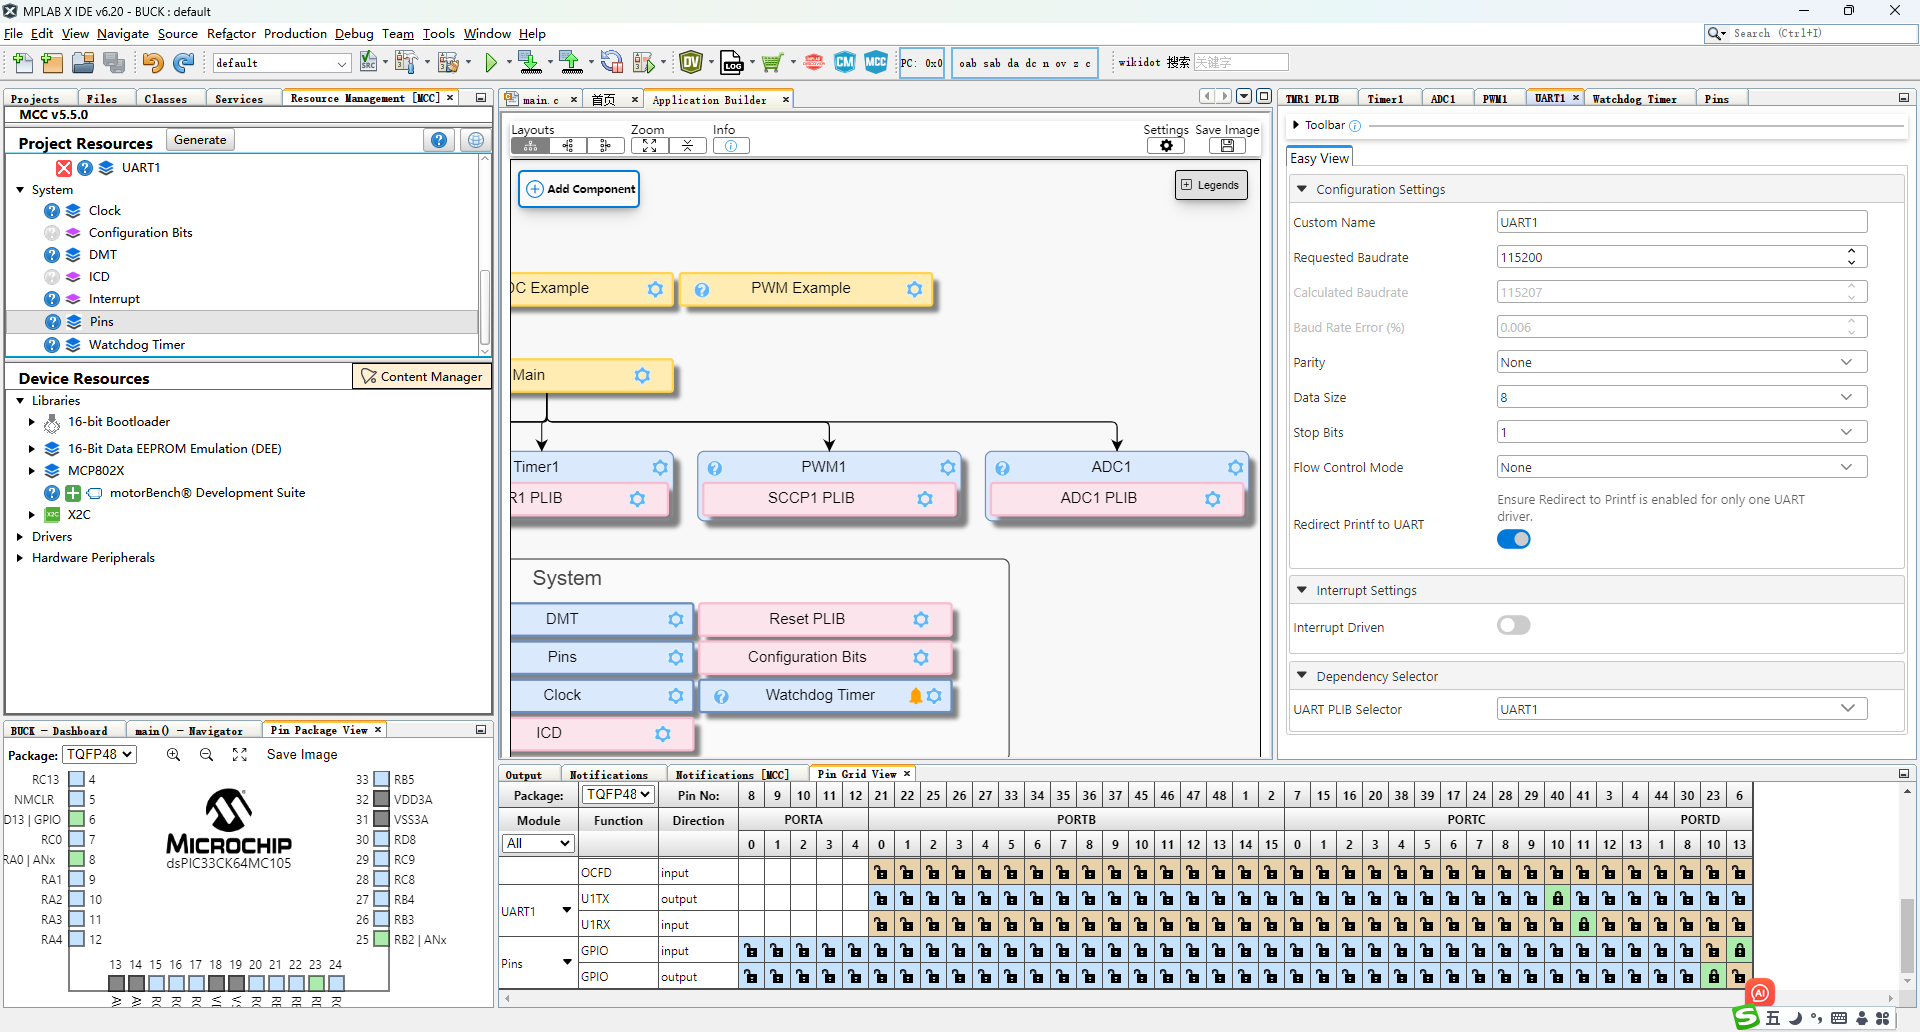Select the top-down tree layout icon
This screenshot has height=1032, width=1920.
point(530,146)
